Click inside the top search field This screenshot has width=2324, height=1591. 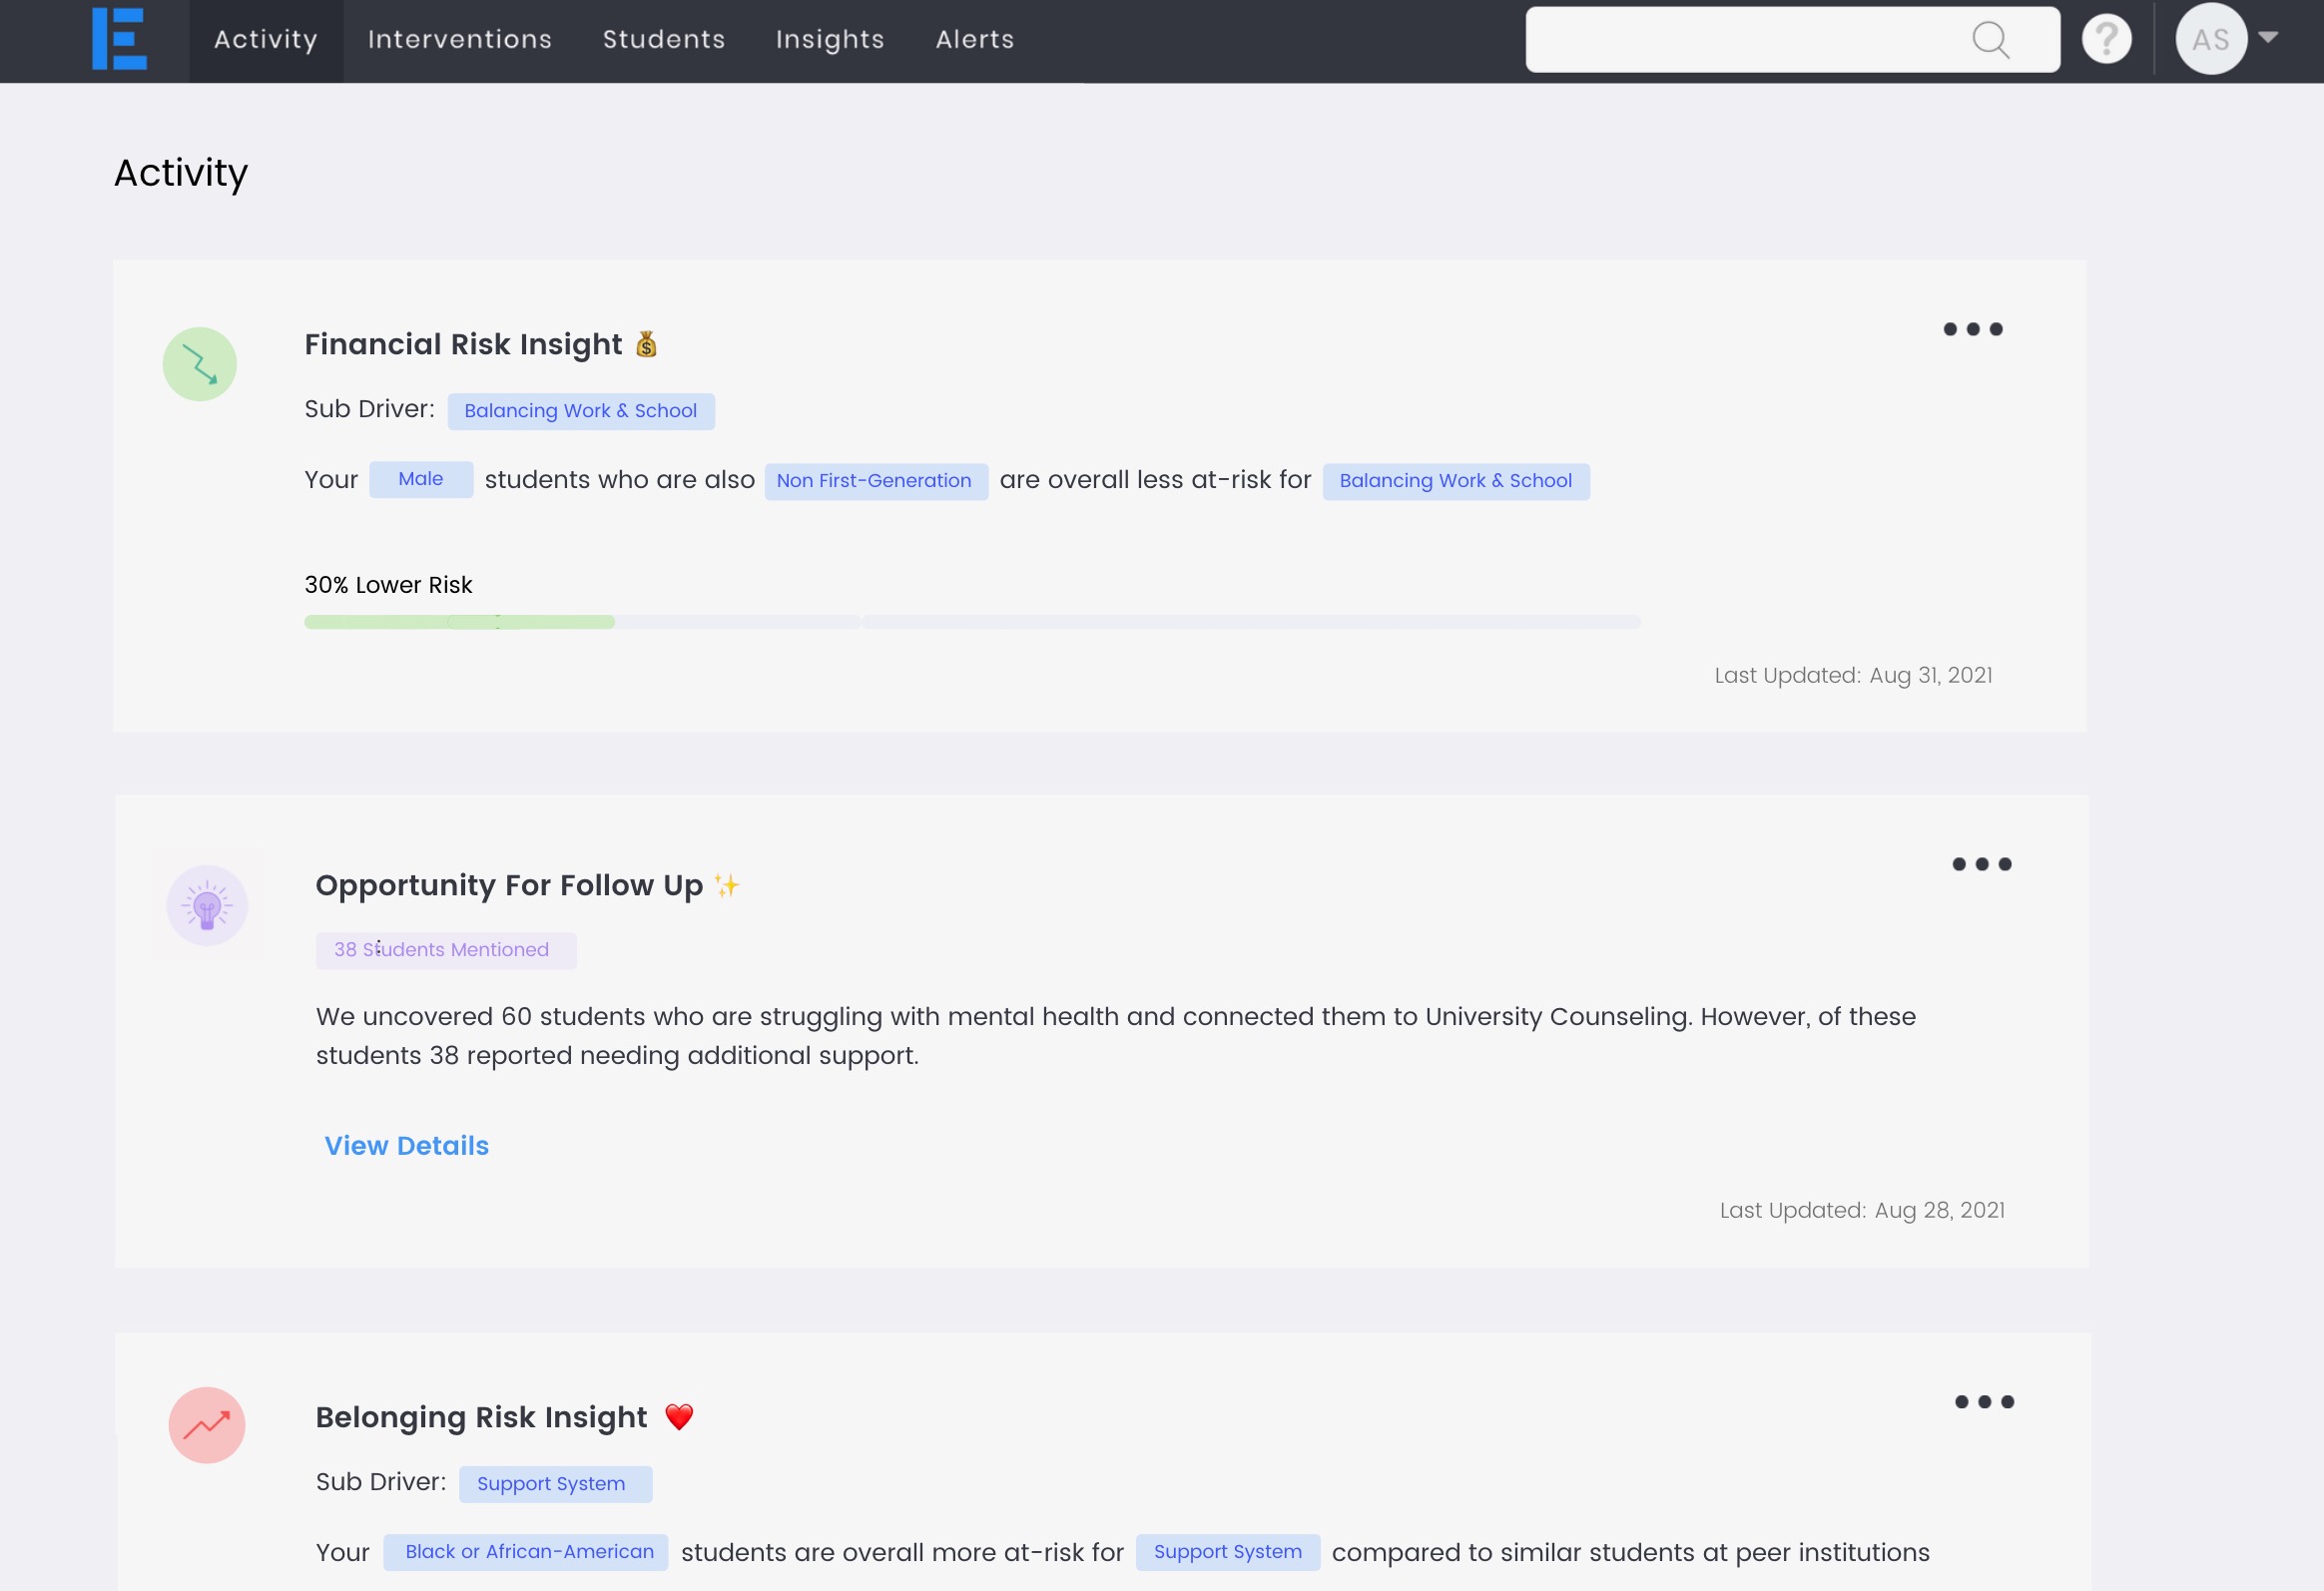pos(1740,40)
